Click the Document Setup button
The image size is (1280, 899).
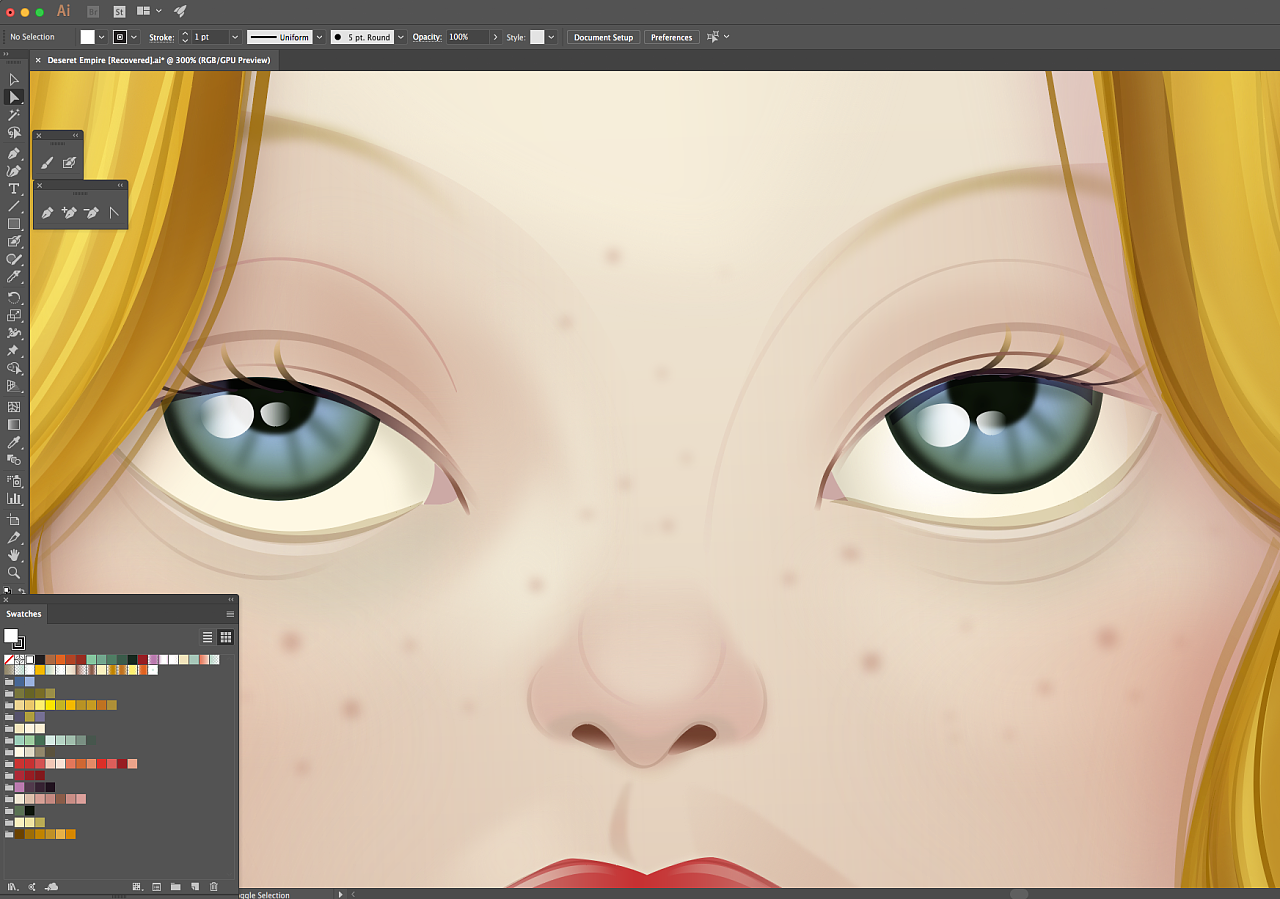point(603,37)
